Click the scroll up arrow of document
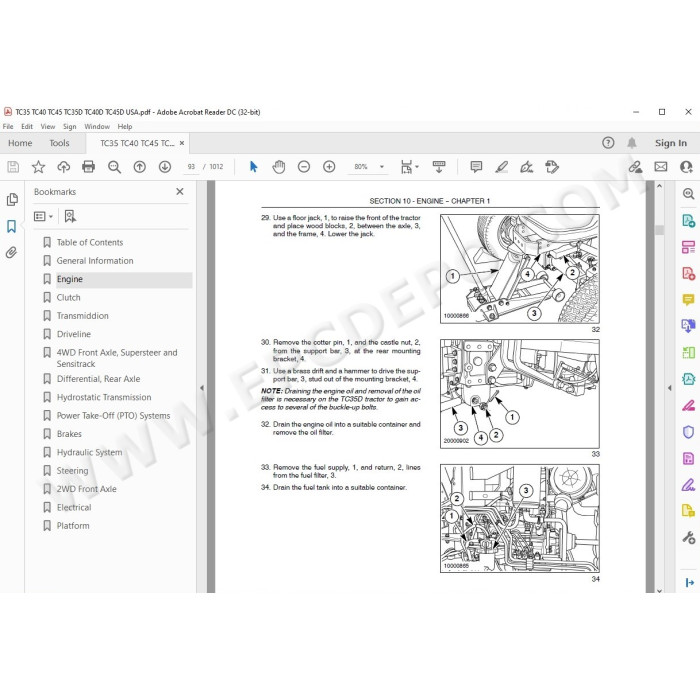Screen dimensions: 700x700 coord(659,185)
